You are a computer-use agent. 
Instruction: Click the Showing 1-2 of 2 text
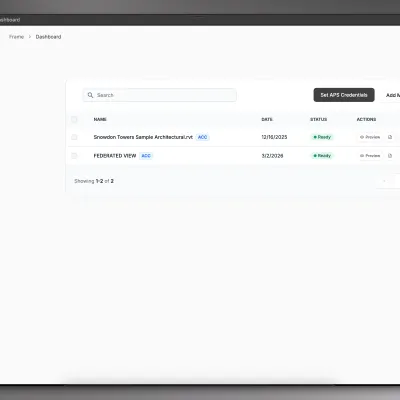coord(94,181)
